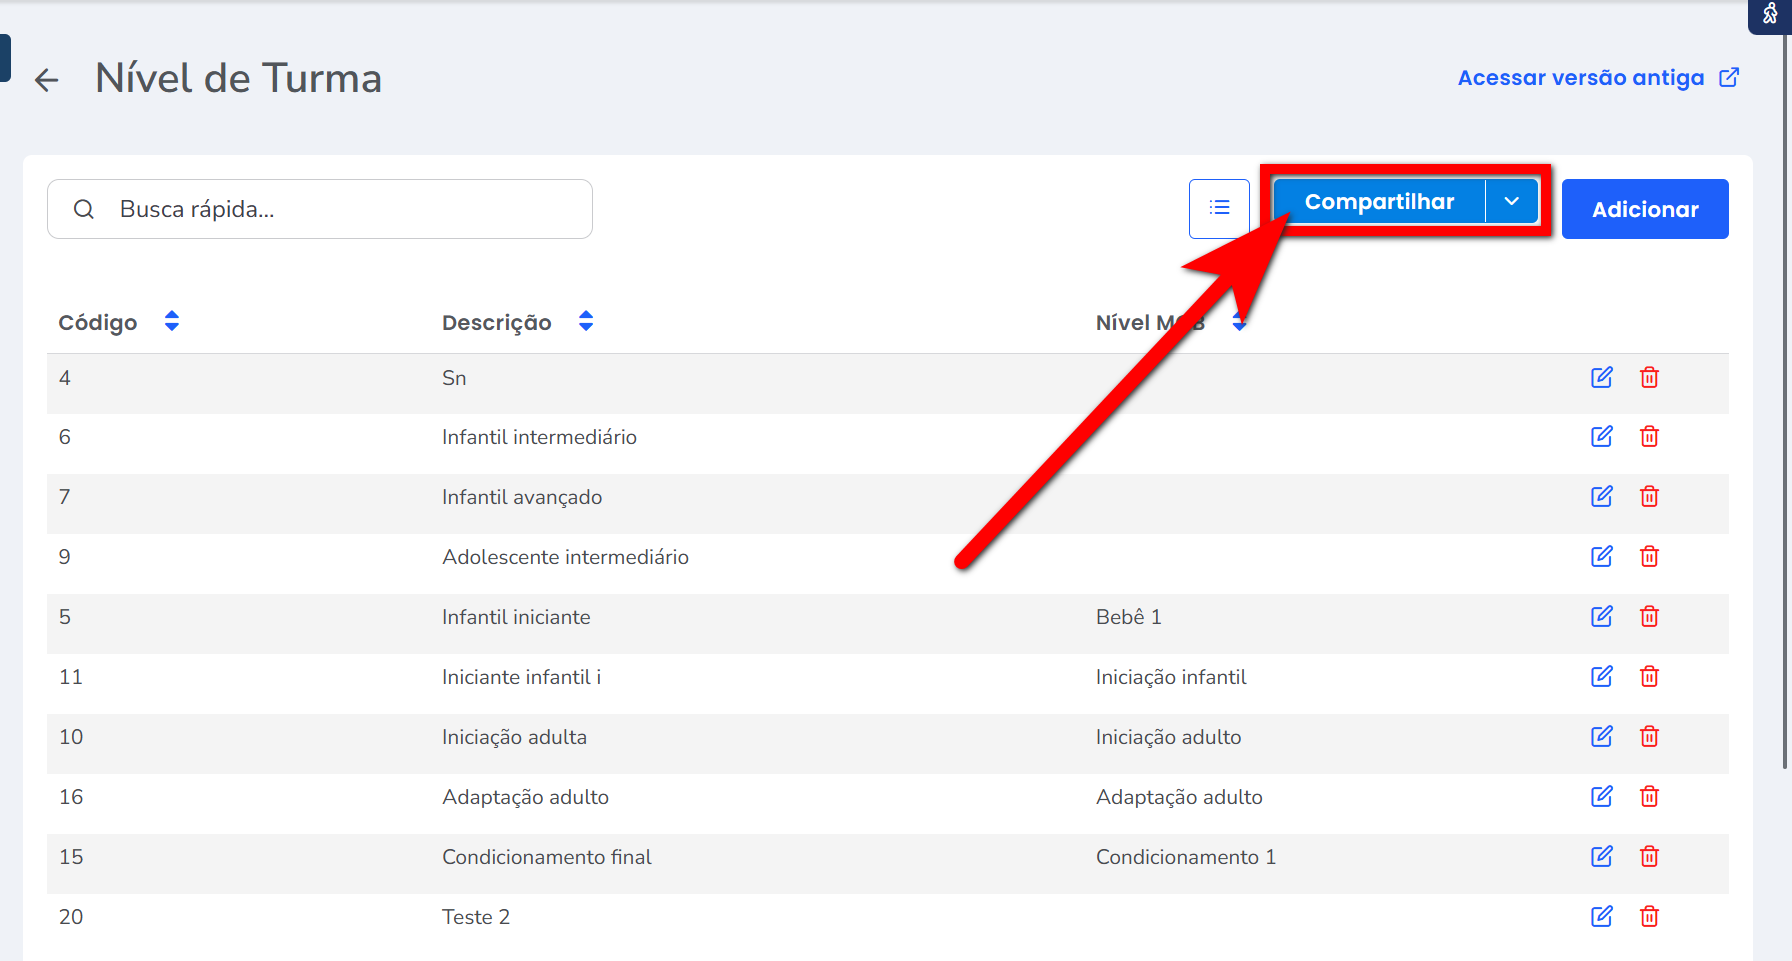Viewport: 1792px width, 961px height.
Task: Expand the Compartilhar dropdown arrow
Action: [1512, 202]
